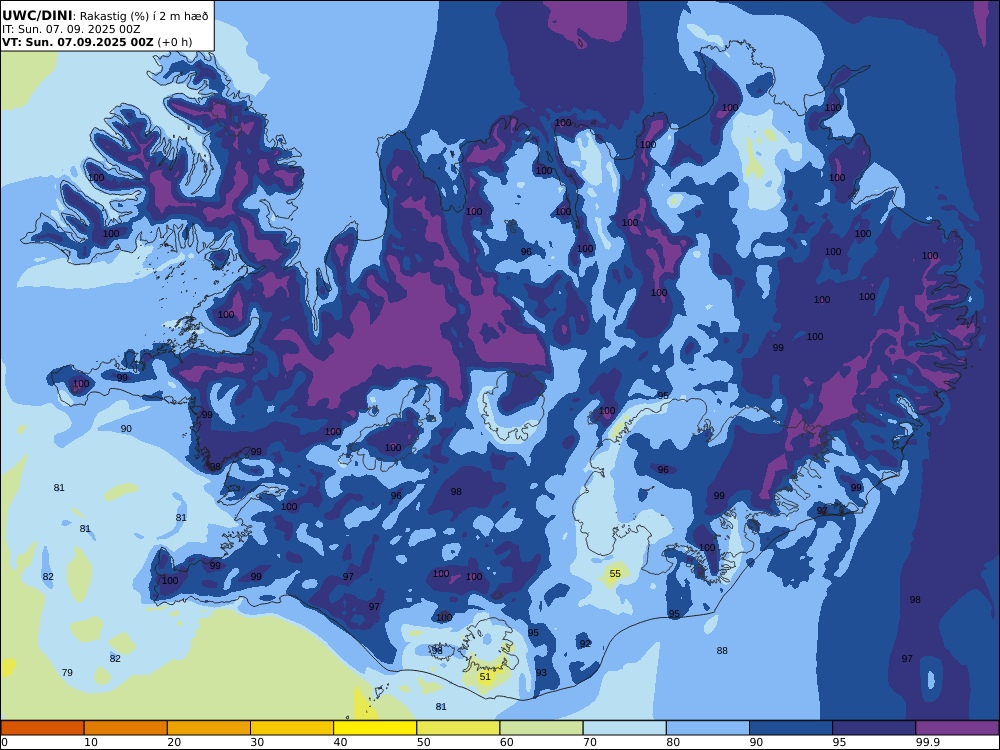This screenshot has height=750, width=1000.
Task: Click the bright yellow 40–50 legend swatch
Action: pos(375,728)
